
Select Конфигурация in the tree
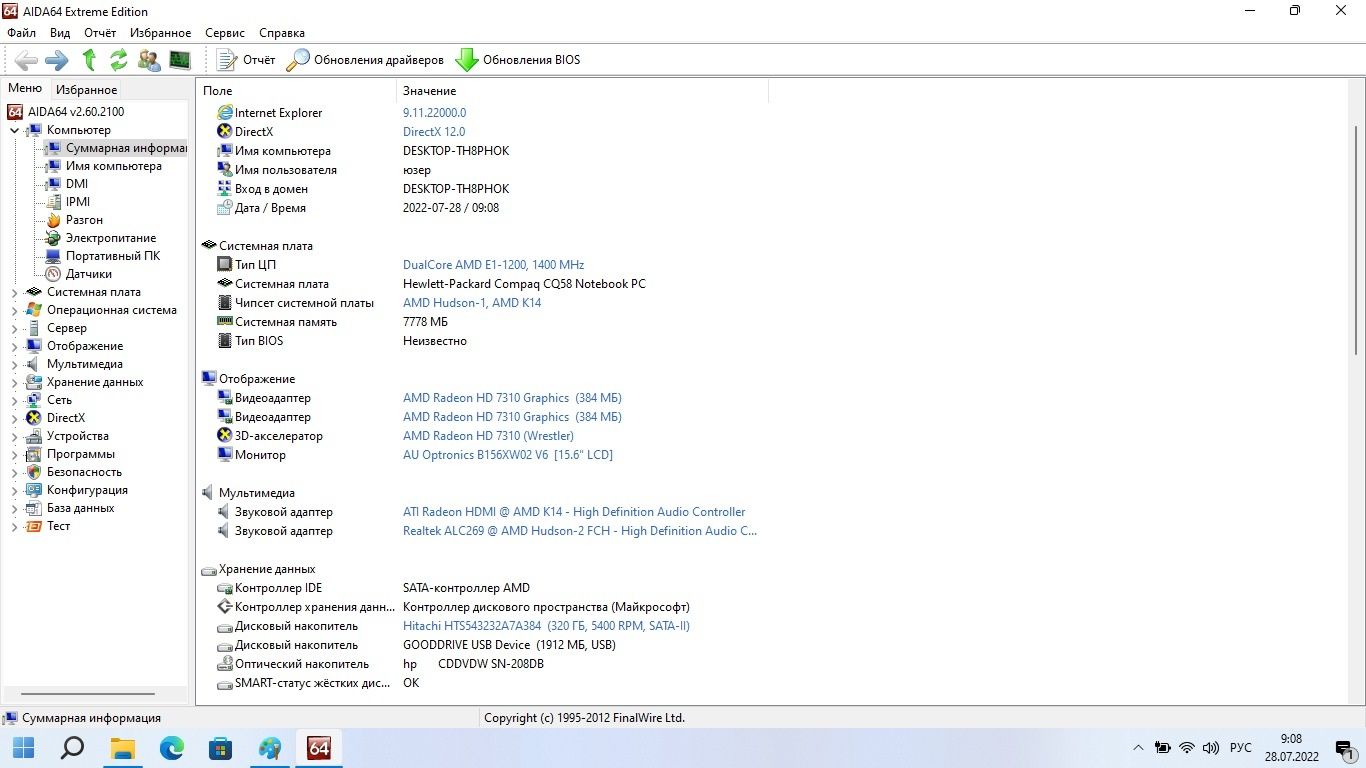(x=87, y=490)
